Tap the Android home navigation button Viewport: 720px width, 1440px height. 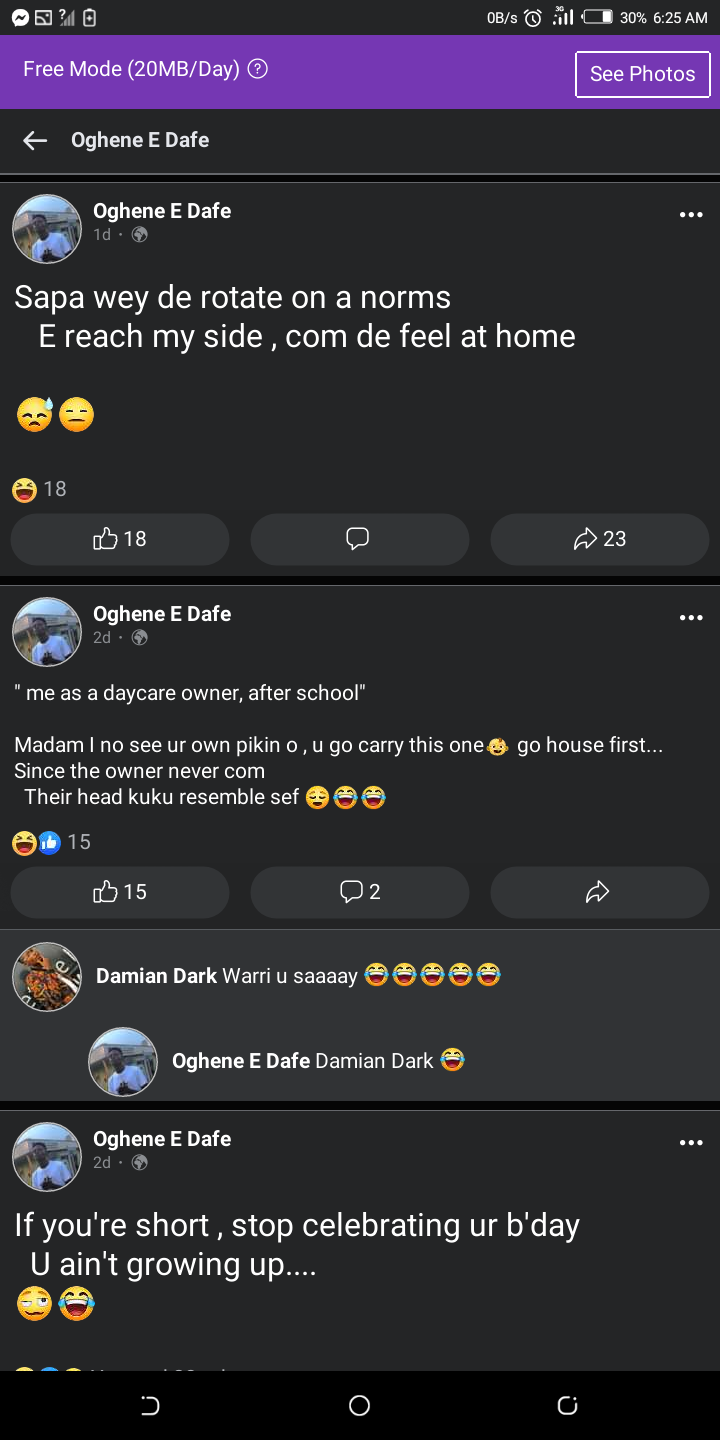click(x=360, y=1406)
